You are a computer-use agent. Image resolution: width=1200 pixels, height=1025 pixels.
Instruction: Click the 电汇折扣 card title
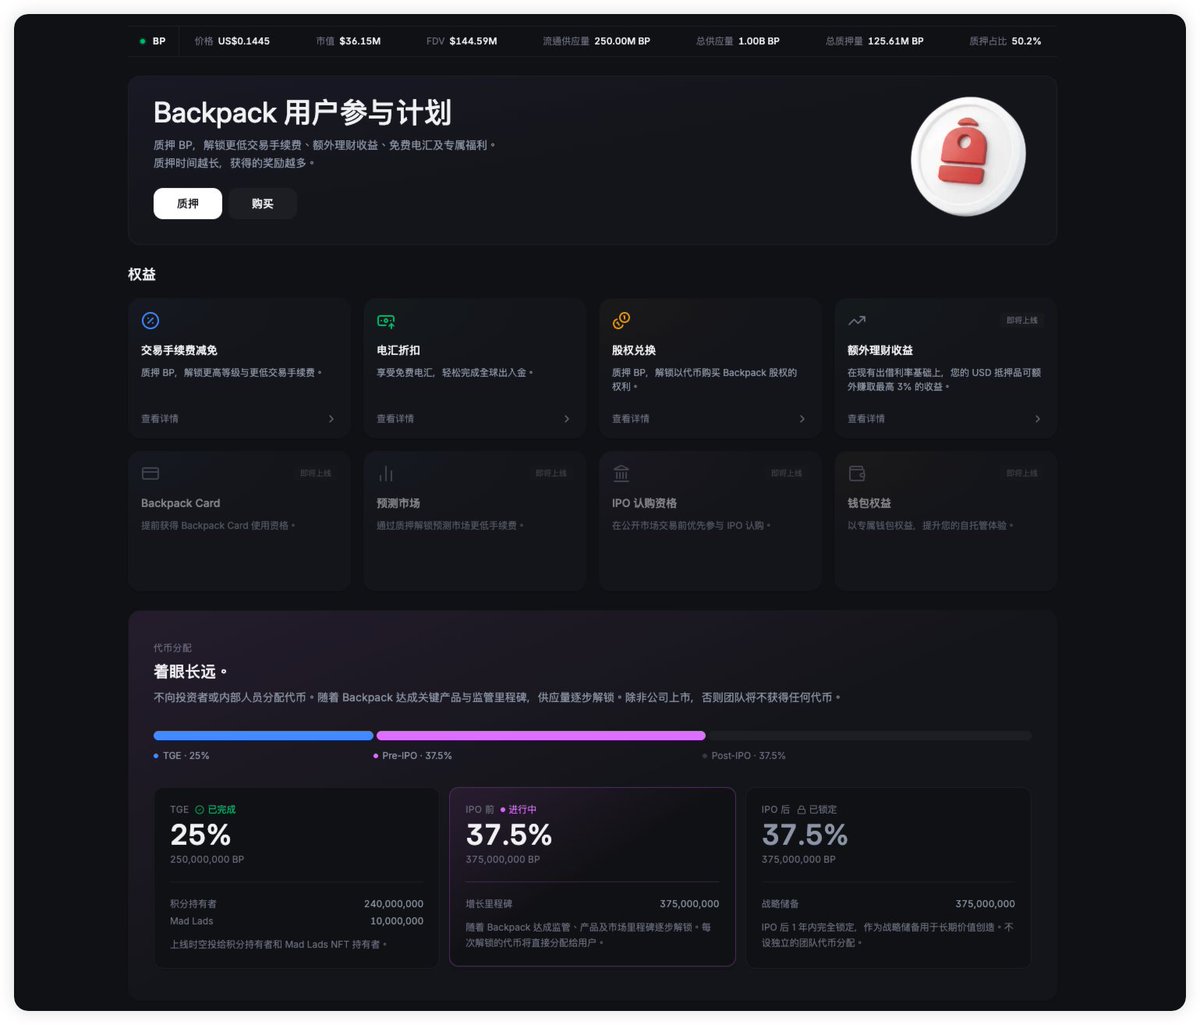398,350
